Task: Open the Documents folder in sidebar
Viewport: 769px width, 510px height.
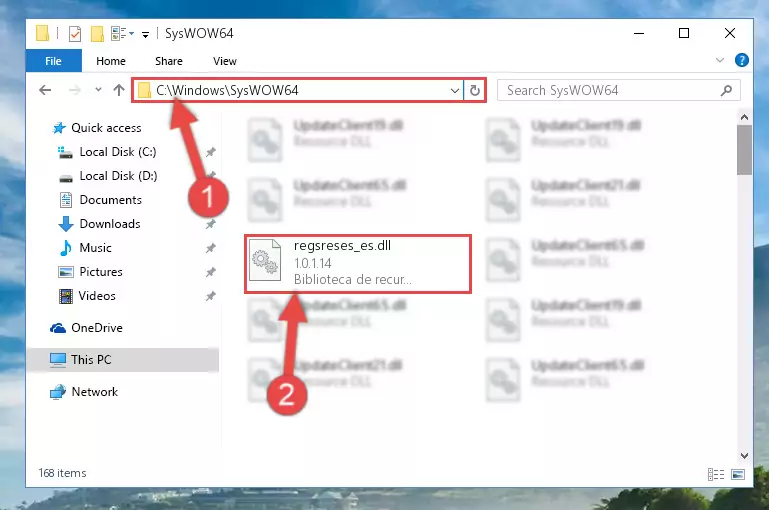Action: (110, 200)
